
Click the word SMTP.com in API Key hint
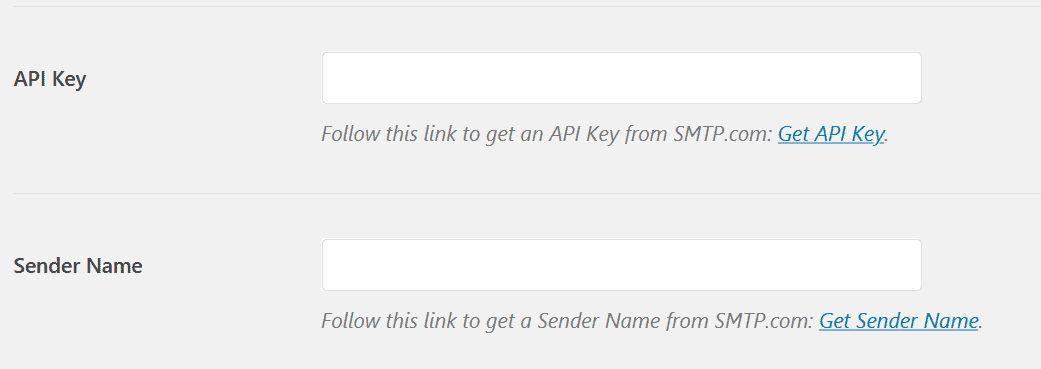coord(722,134)
